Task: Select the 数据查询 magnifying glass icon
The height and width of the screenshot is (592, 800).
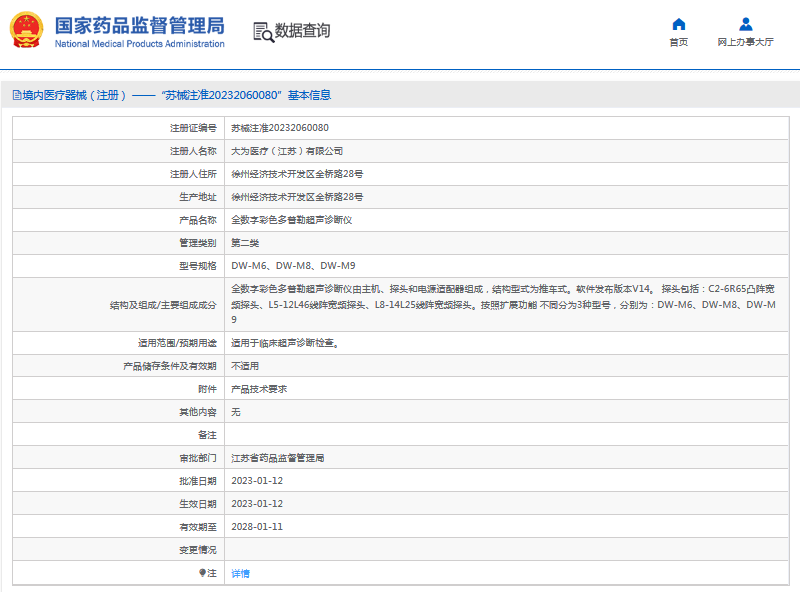Action: pyautogui.click(x=260, y=33)
